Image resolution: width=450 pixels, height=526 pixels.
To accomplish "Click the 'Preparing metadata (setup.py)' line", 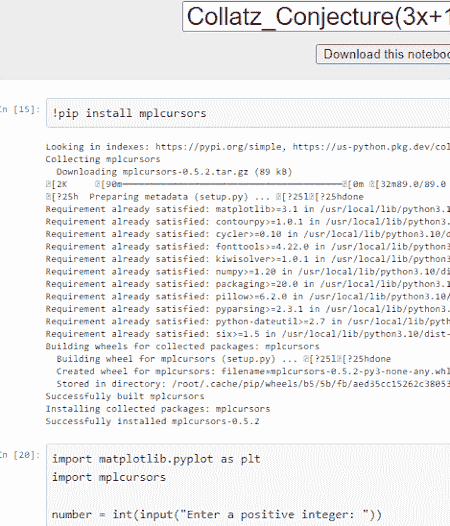I will tap(205, 197).
